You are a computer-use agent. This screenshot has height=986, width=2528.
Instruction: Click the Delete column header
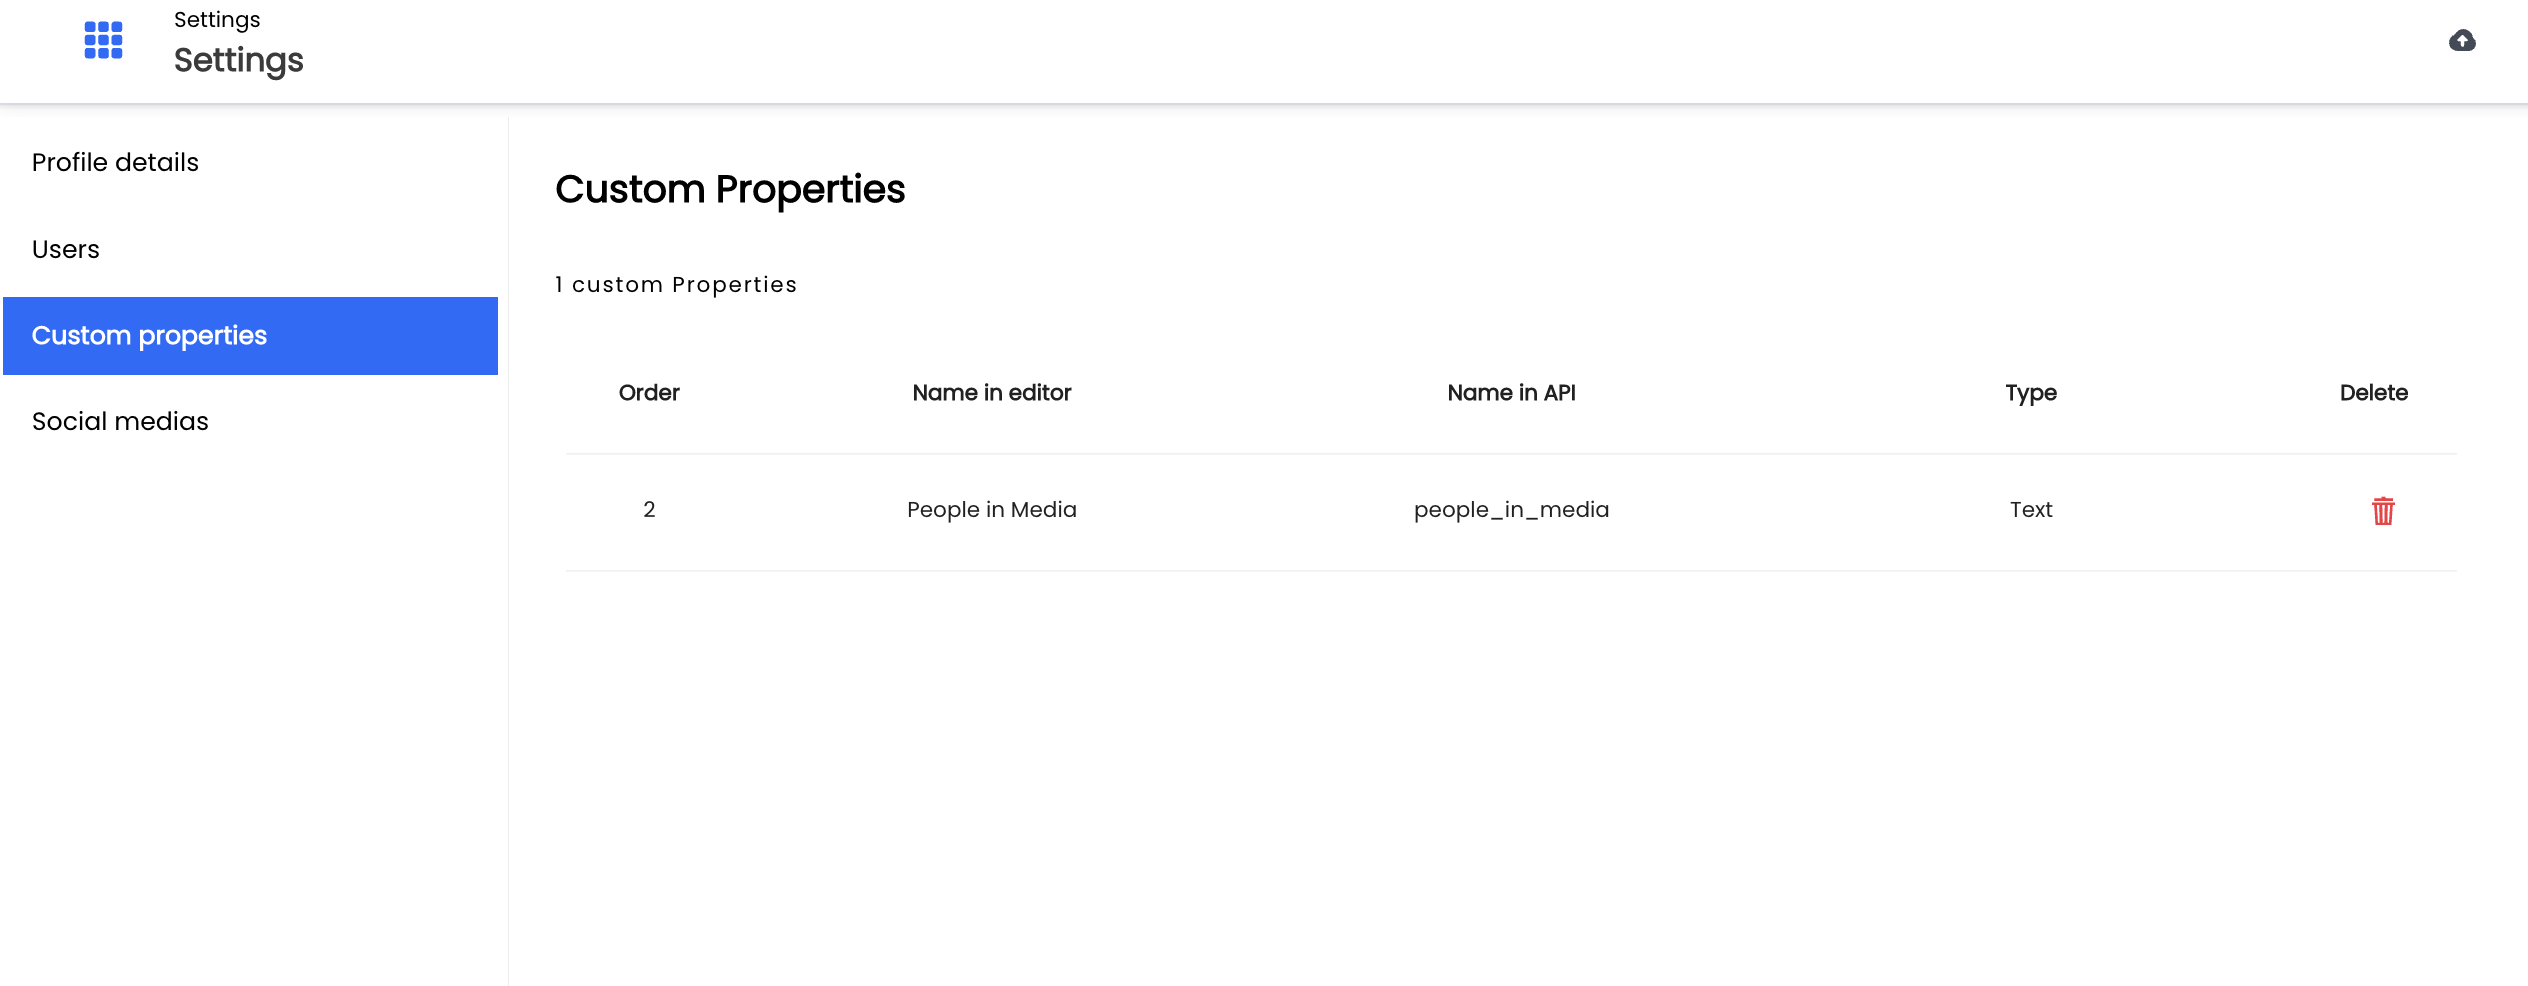coord(2373,393)
